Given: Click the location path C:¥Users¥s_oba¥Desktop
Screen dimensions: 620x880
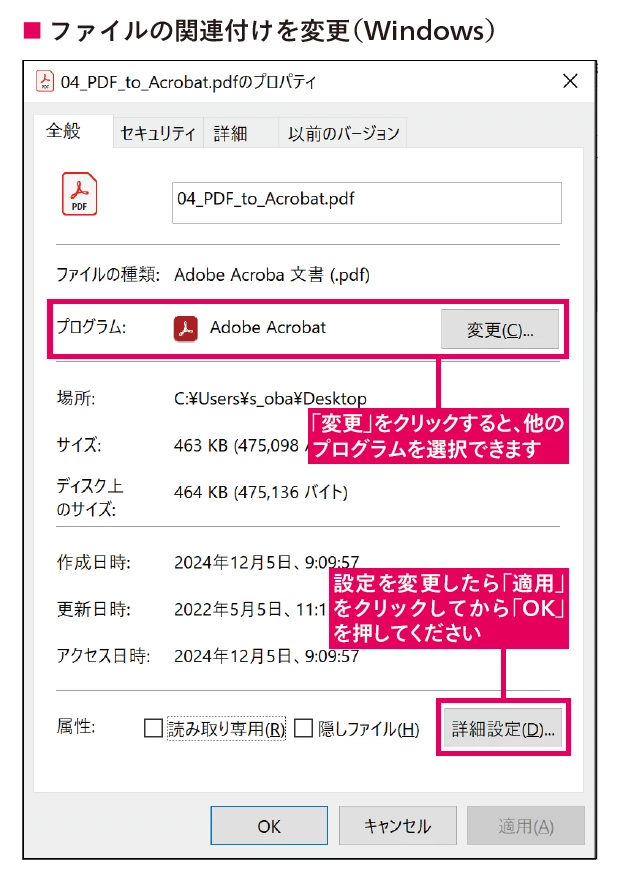Looking at the screenshot, I should [x=270, y=399].
